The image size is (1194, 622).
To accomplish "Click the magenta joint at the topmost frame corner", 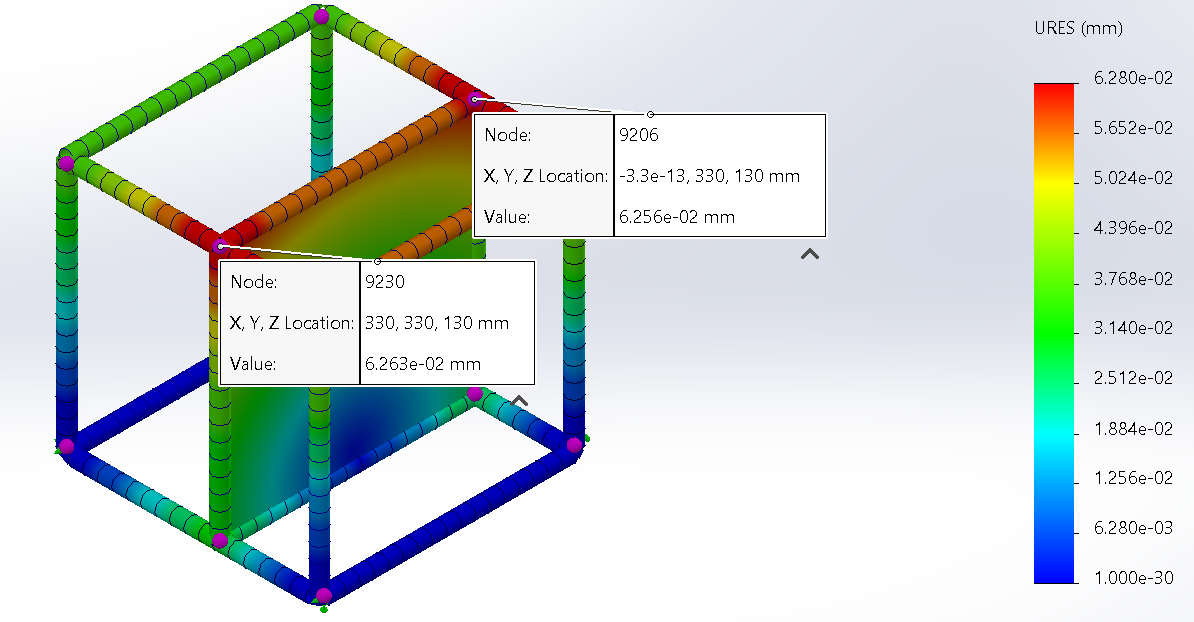I will (x=321, y=16).
